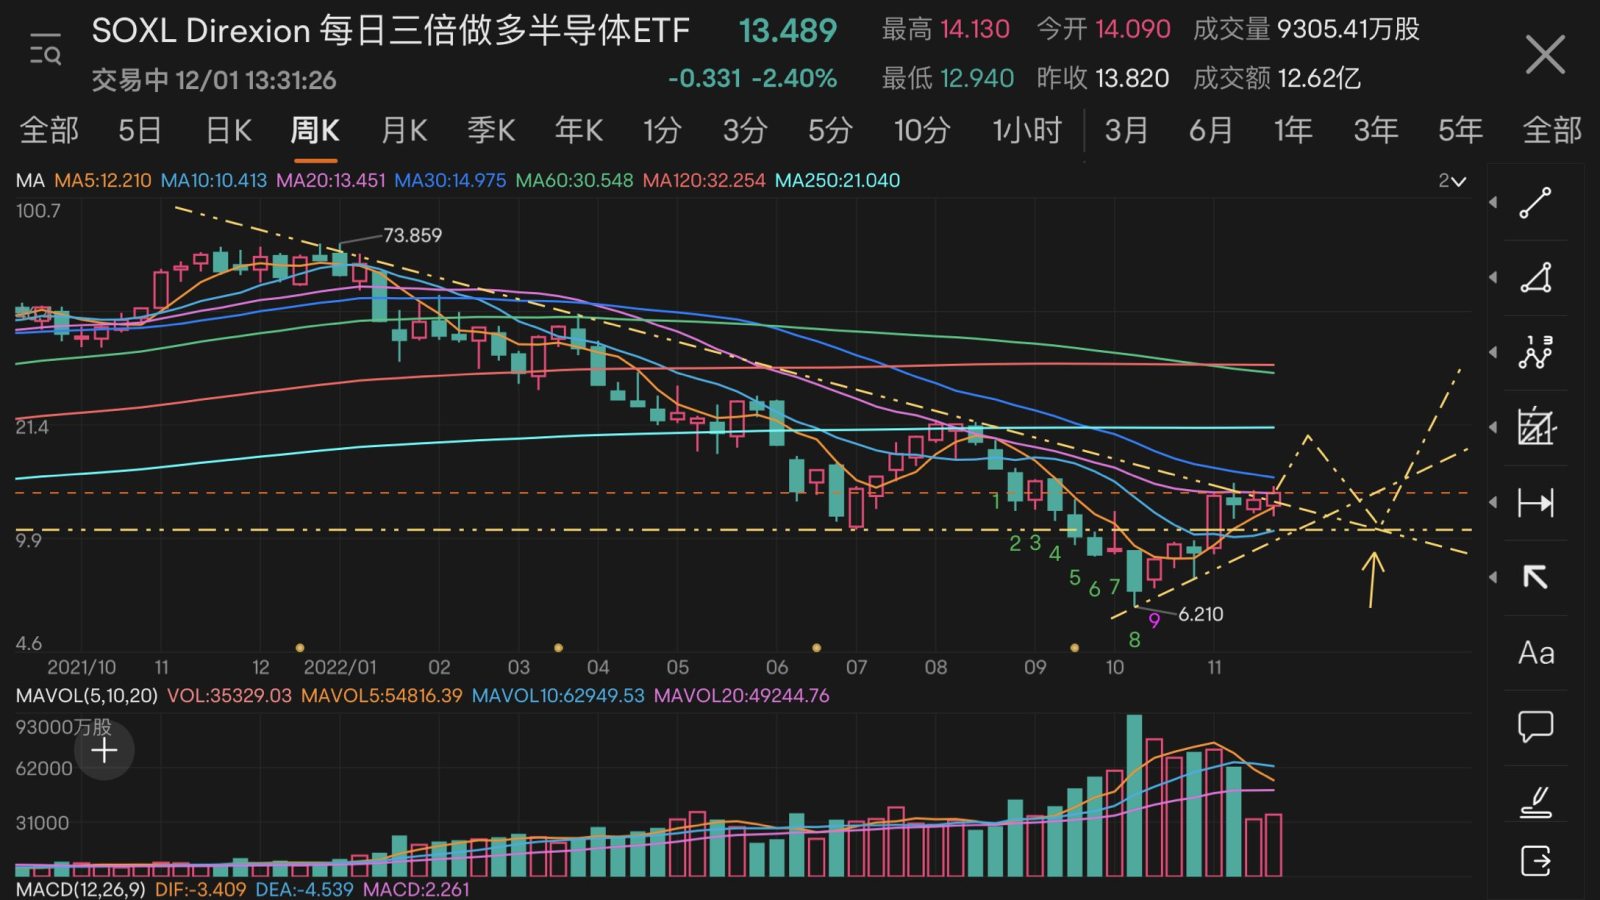Tap the MA250:21.040 indicator label
This screenshot has width=1600, height=900.
pos(838,181)
